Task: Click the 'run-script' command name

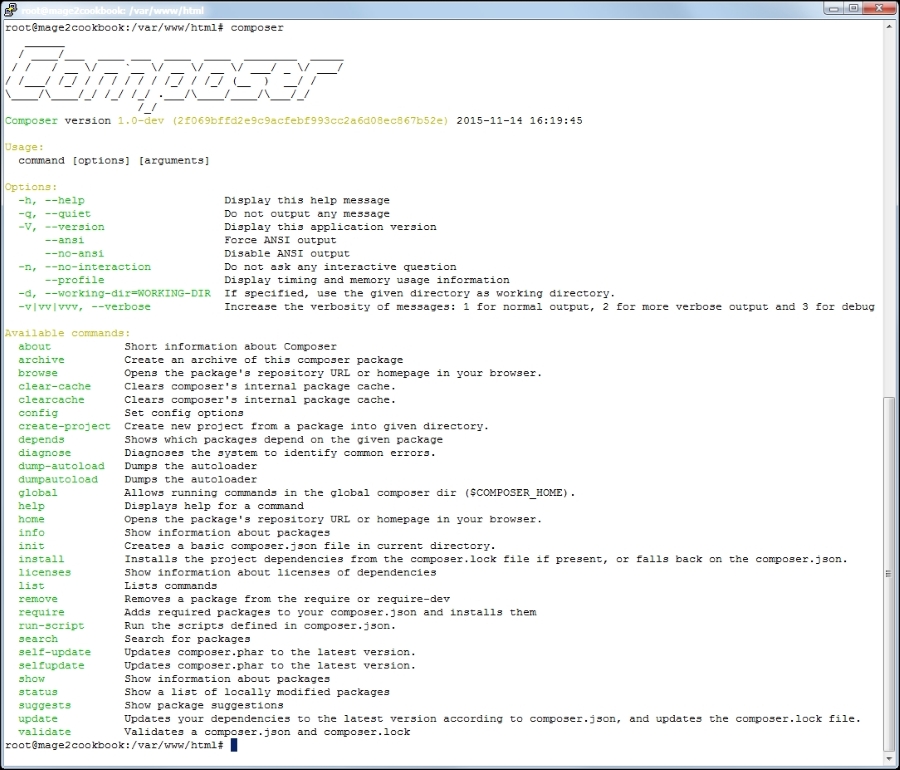Action: (x=51, y=625)
